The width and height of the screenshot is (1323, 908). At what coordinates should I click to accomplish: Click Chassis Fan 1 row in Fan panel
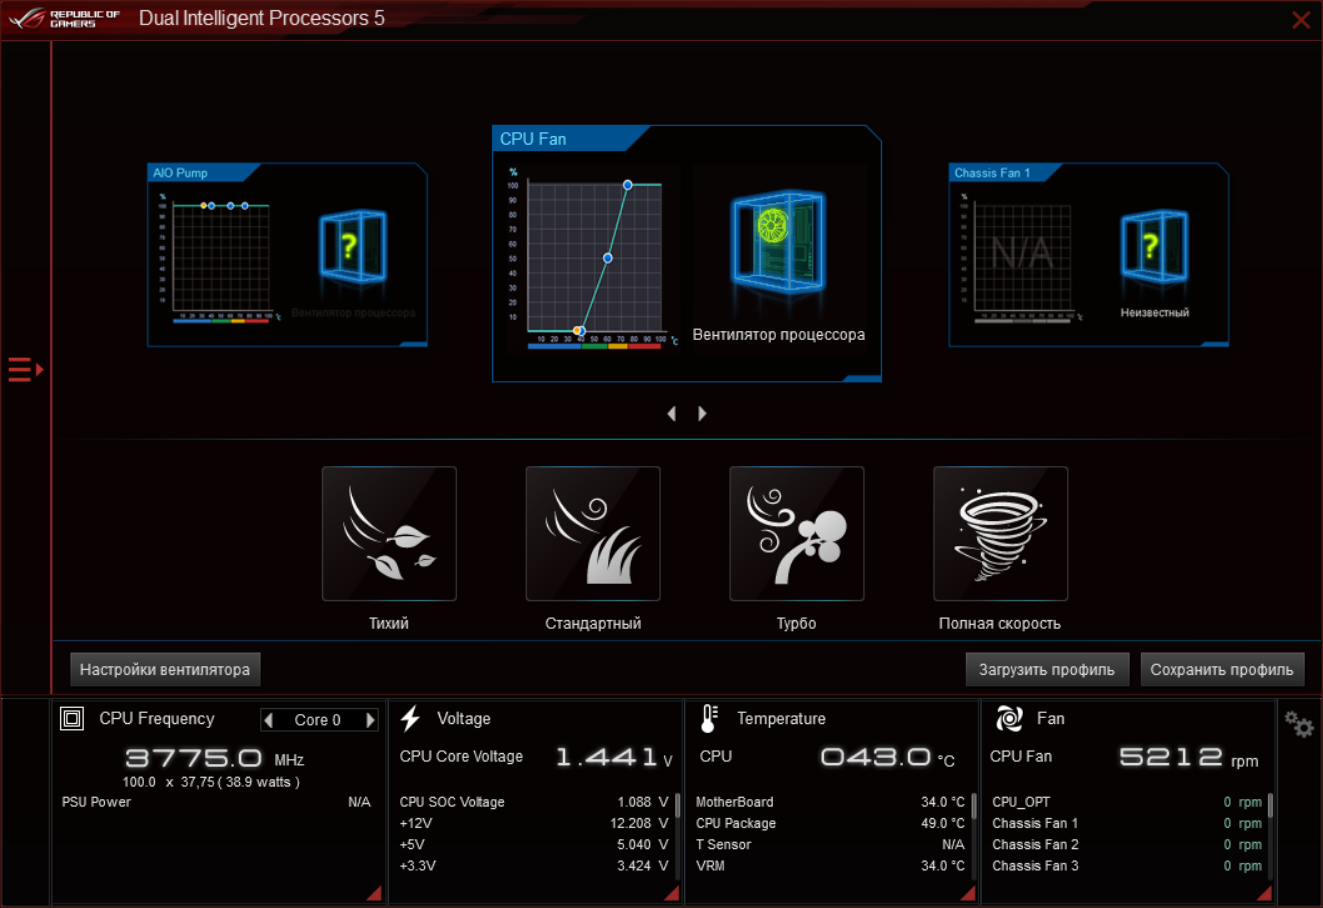point(1127,823)
